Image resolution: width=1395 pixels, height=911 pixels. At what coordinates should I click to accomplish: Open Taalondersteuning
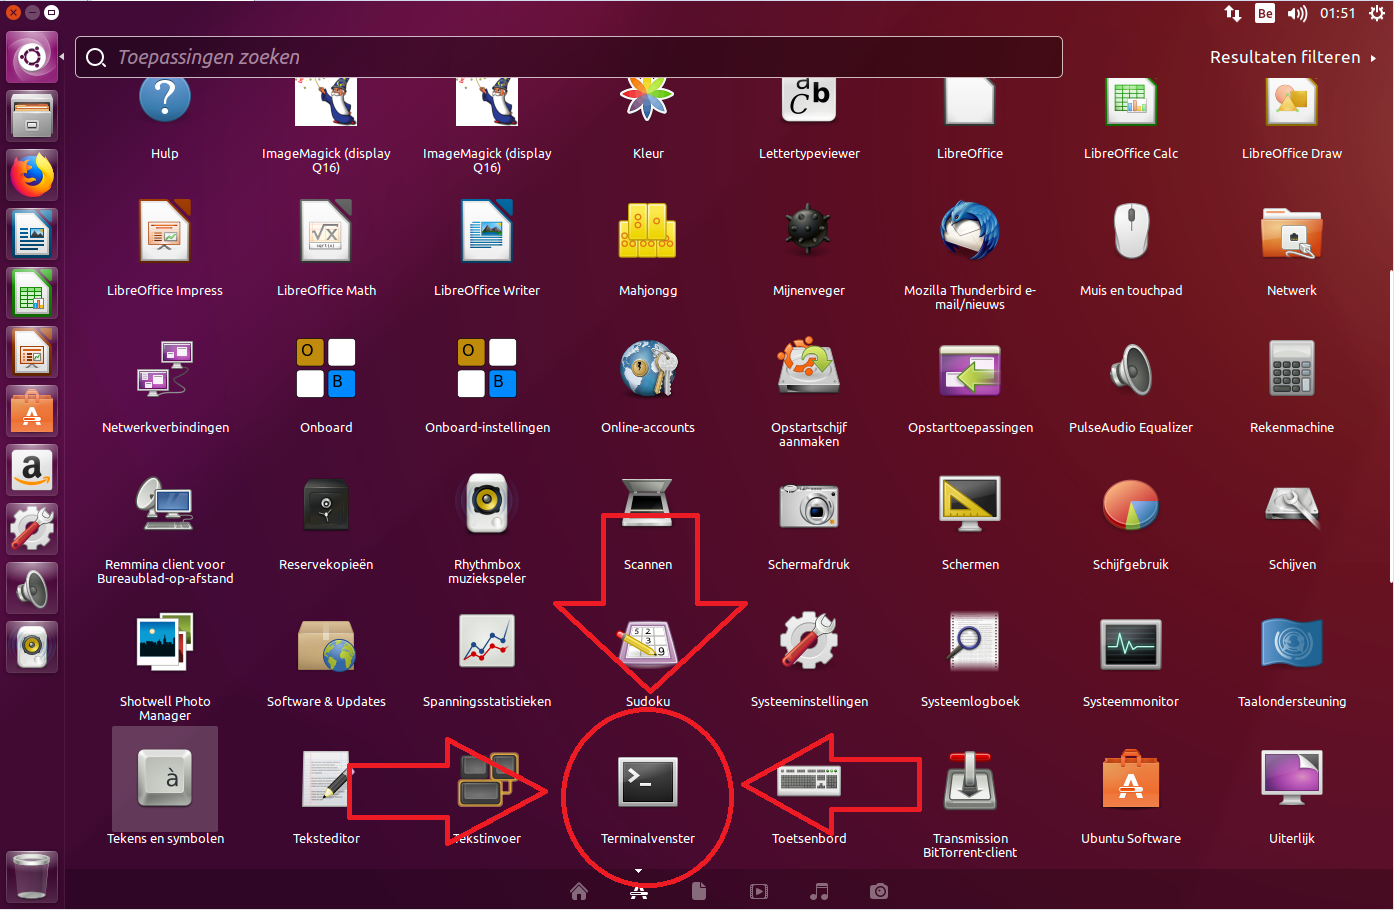click(x=1292, y=642)
